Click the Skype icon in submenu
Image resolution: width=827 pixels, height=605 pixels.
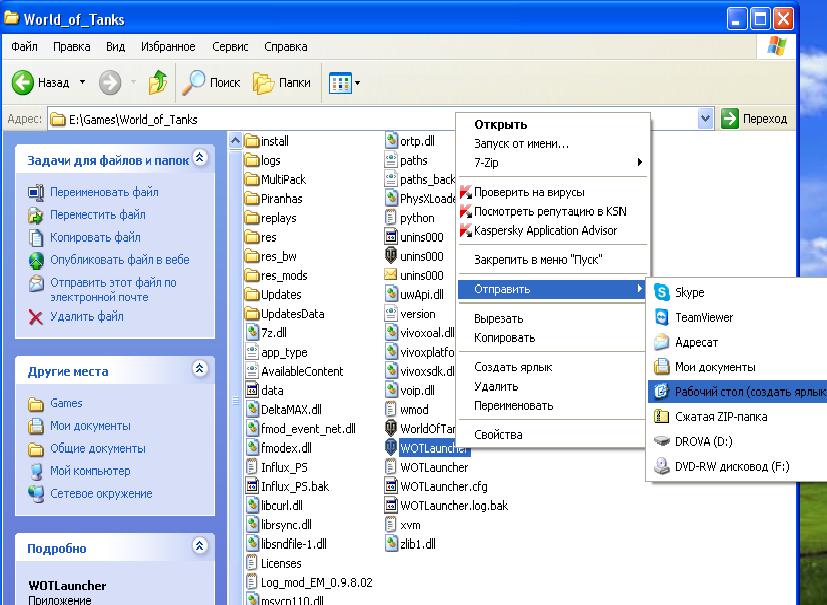pos(661,292)
